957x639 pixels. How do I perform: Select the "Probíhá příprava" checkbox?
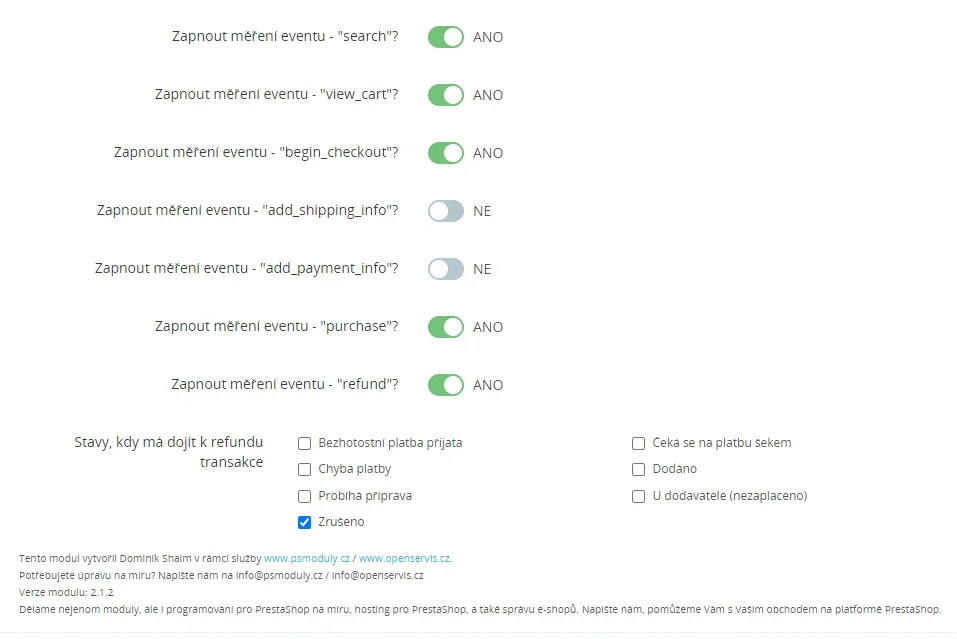[305, 496]
